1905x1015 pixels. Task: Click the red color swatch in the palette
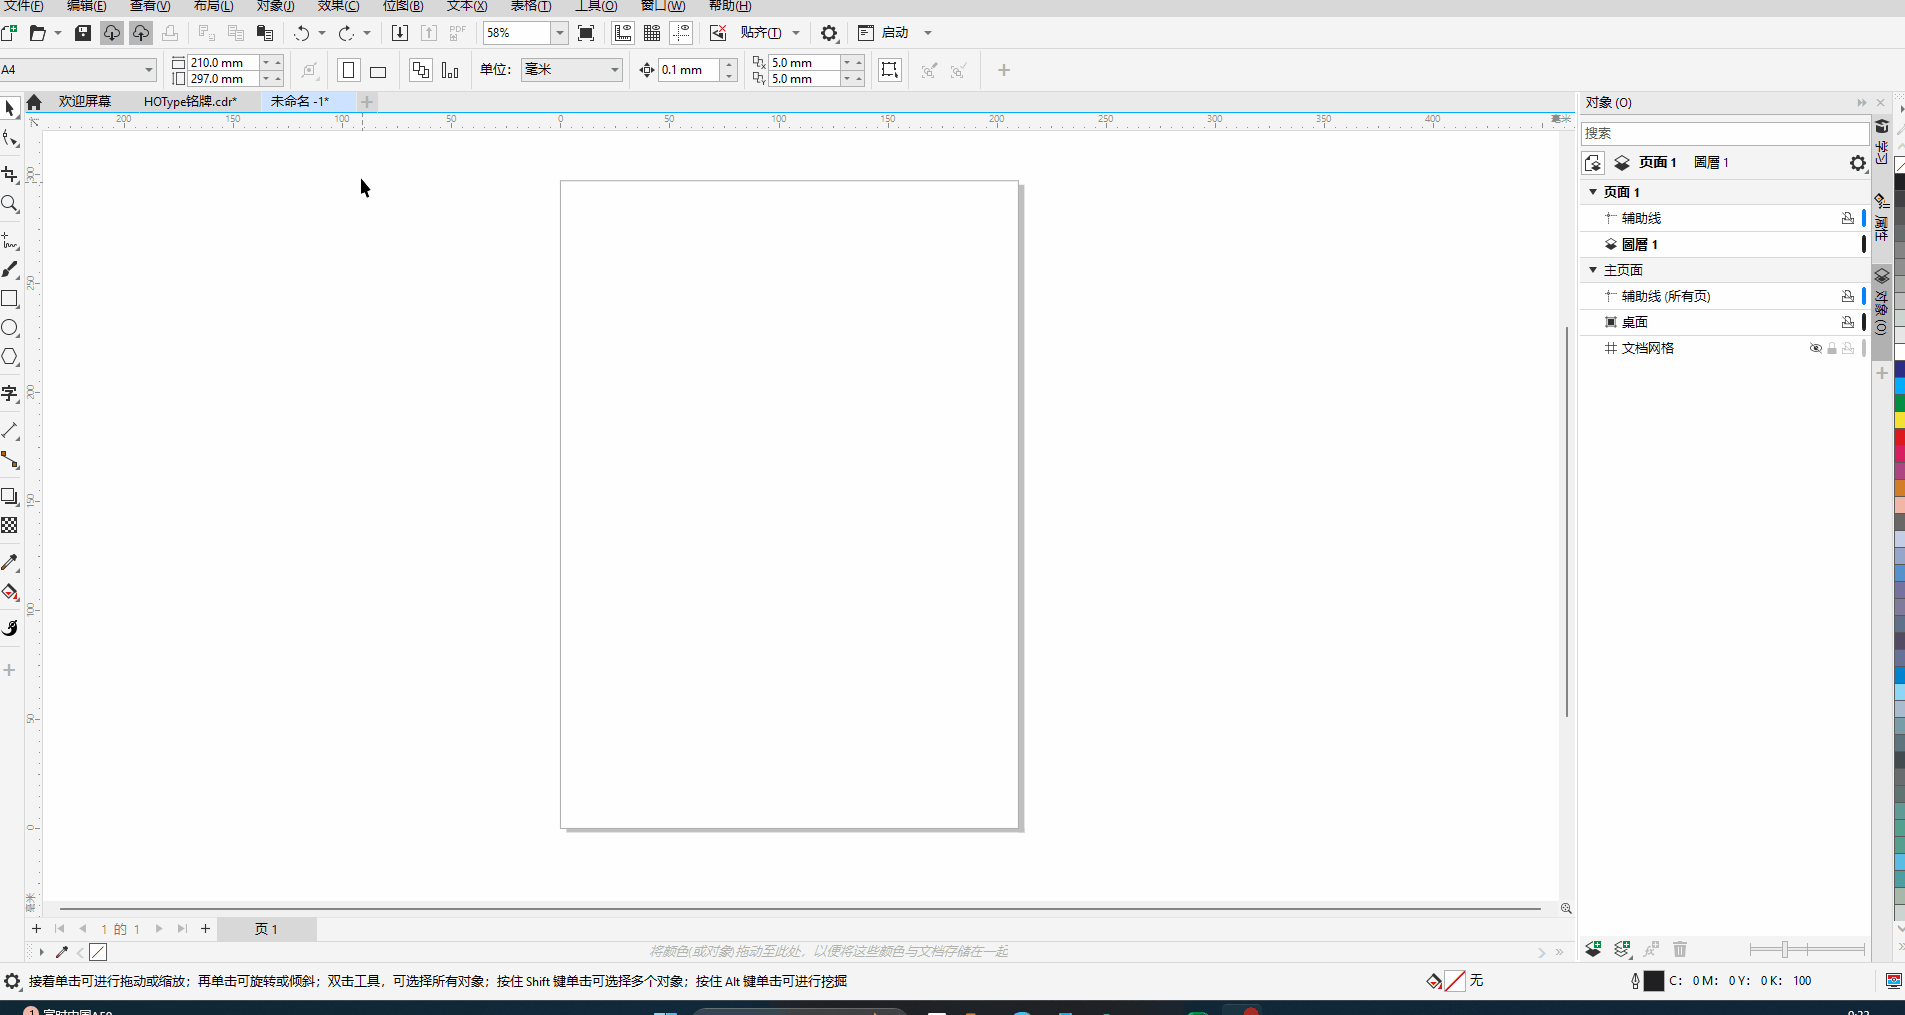point(1899,437)
